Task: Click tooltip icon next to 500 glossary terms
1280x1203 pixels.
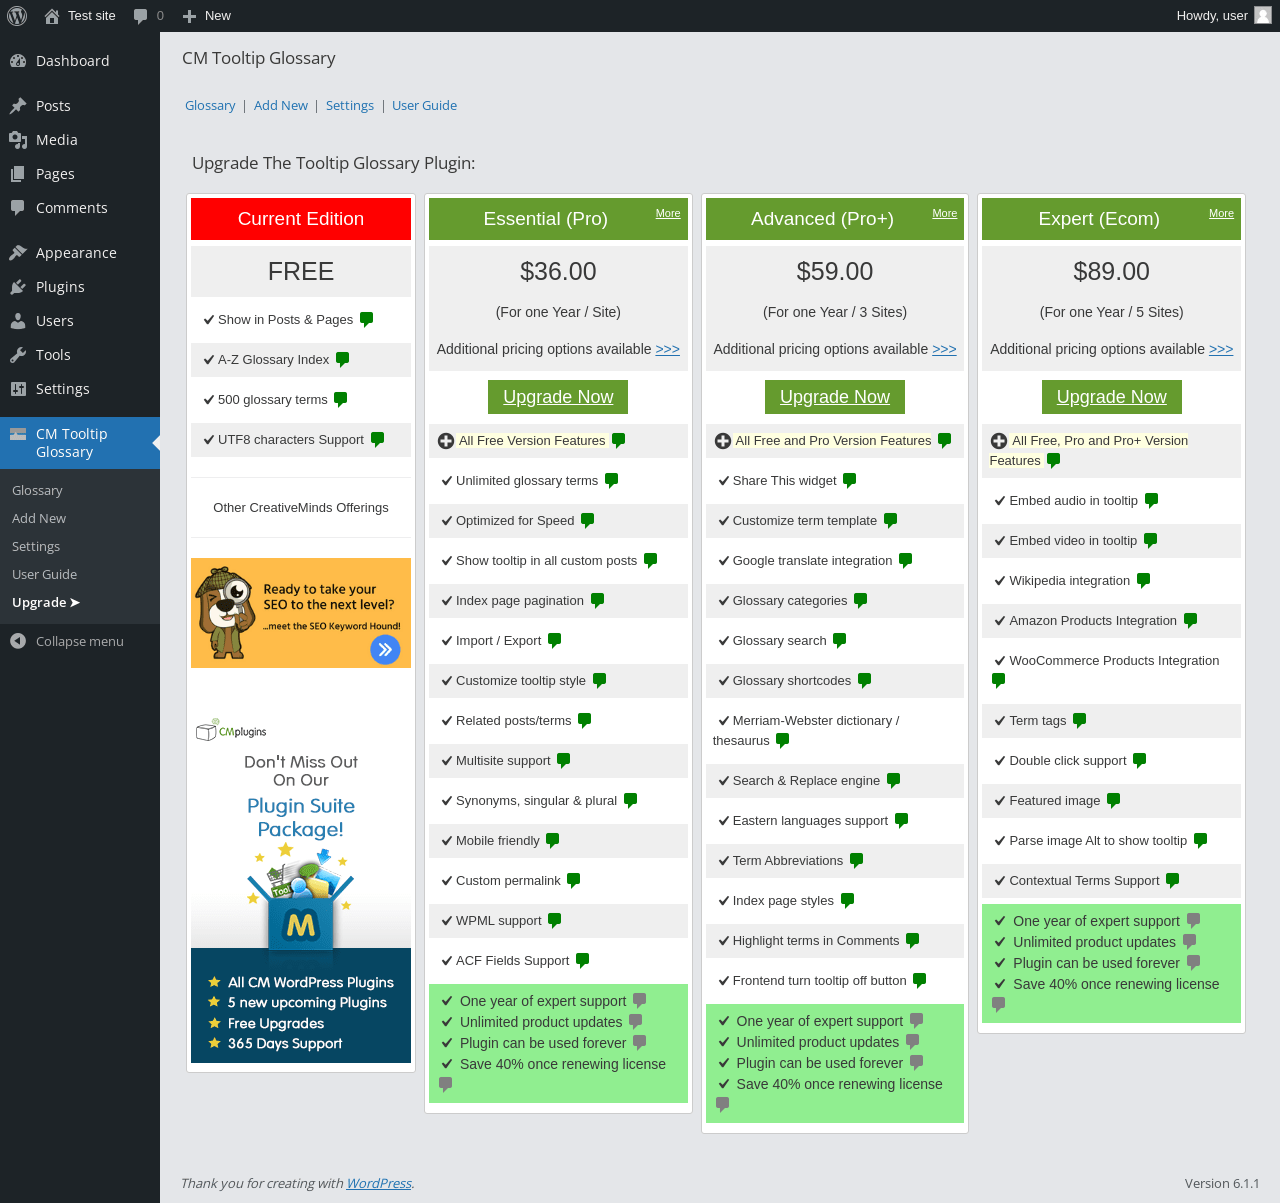Action: [x=340, y=400]
